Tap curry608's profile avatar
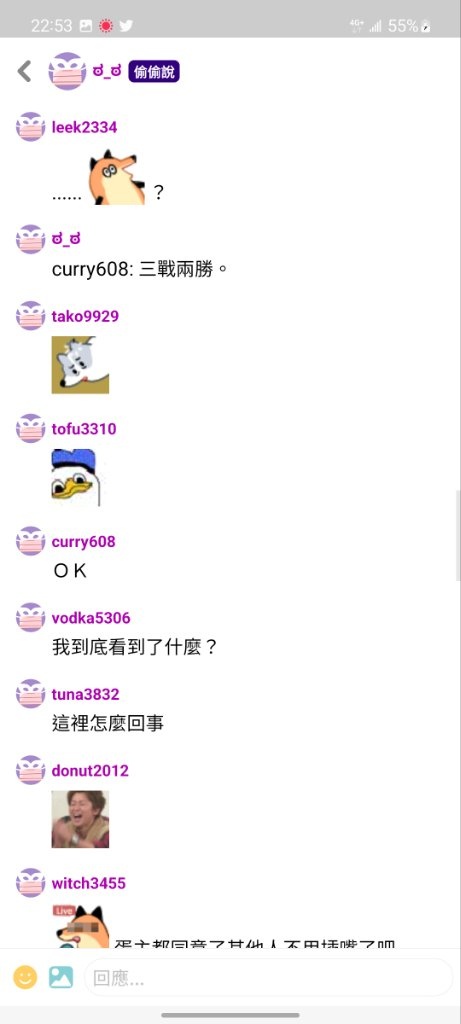The height and width of the screenshot is (1024, 461). 30,541
